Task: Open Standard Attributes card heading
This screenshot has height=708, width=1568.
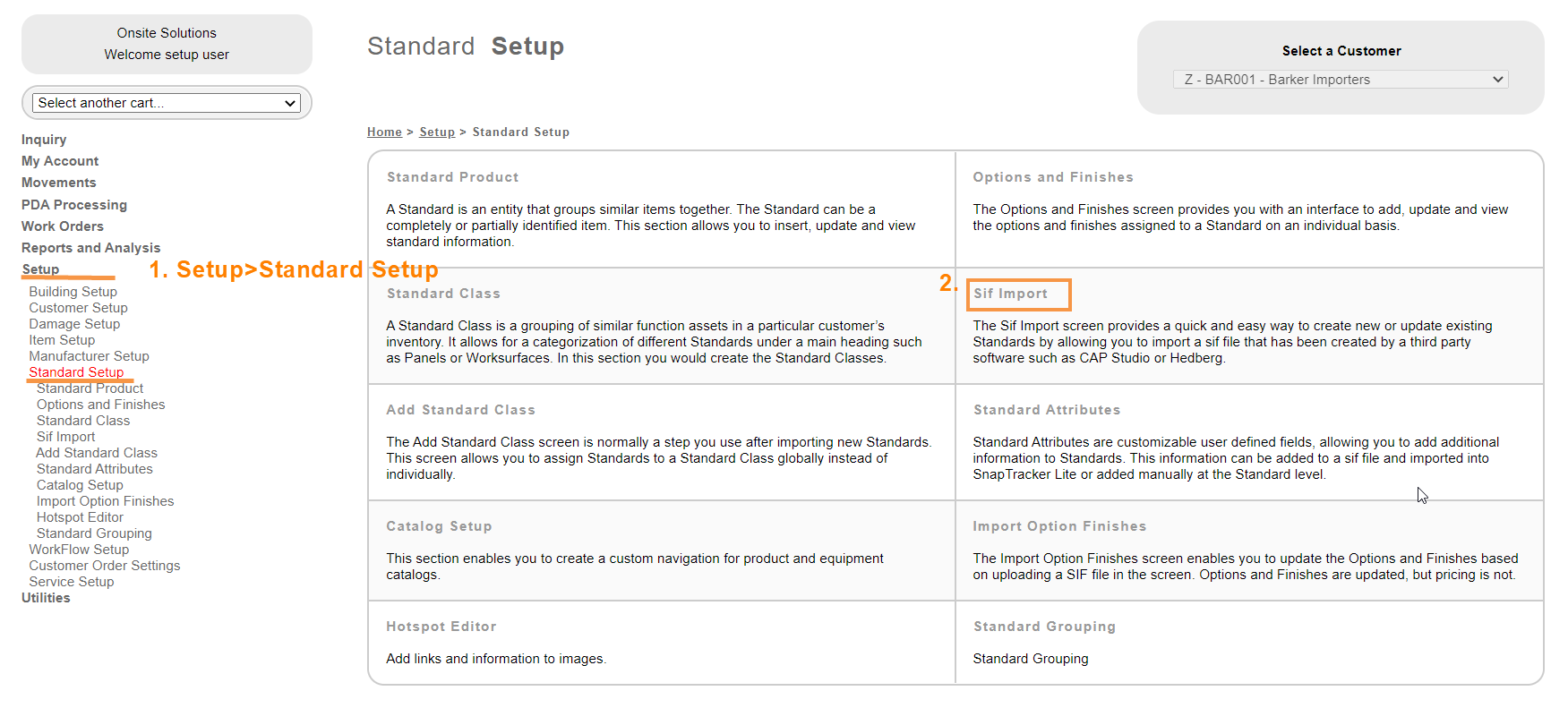Action: pos(1047,410)
